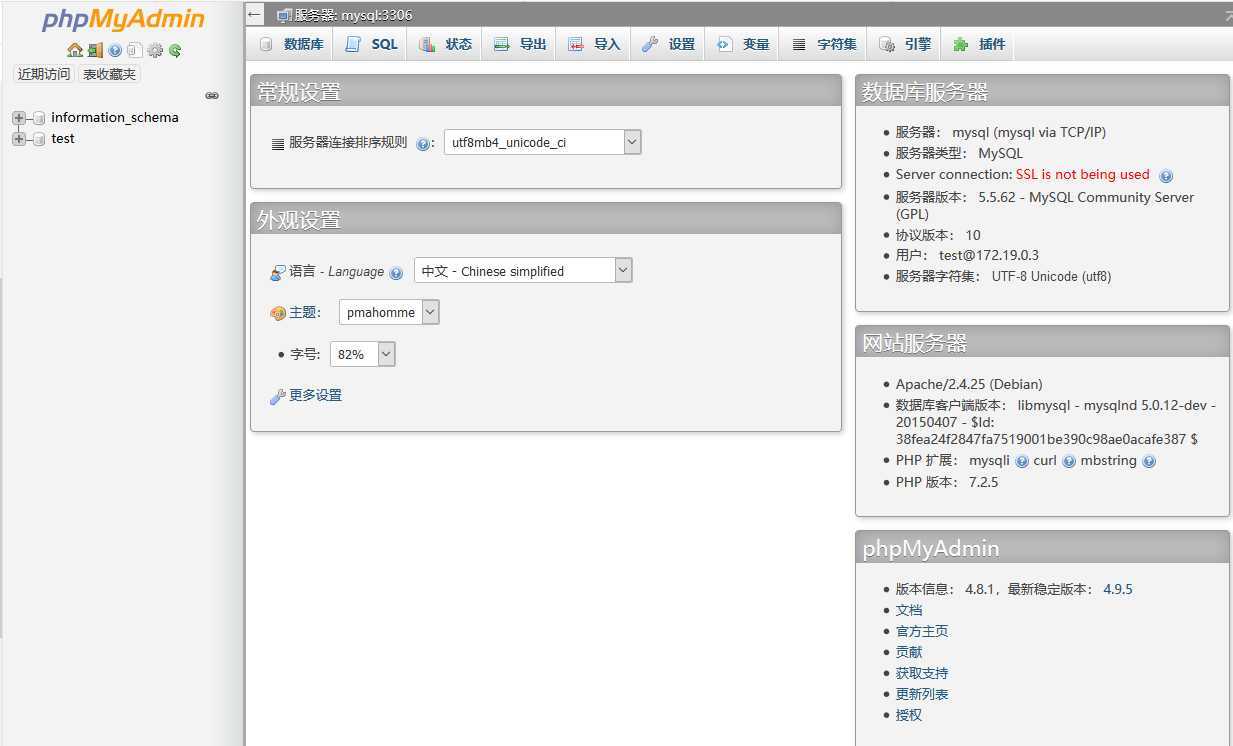The image size is (1233, 746).
Task: Expand the information_schema database tree
Action: pos(18,118)
